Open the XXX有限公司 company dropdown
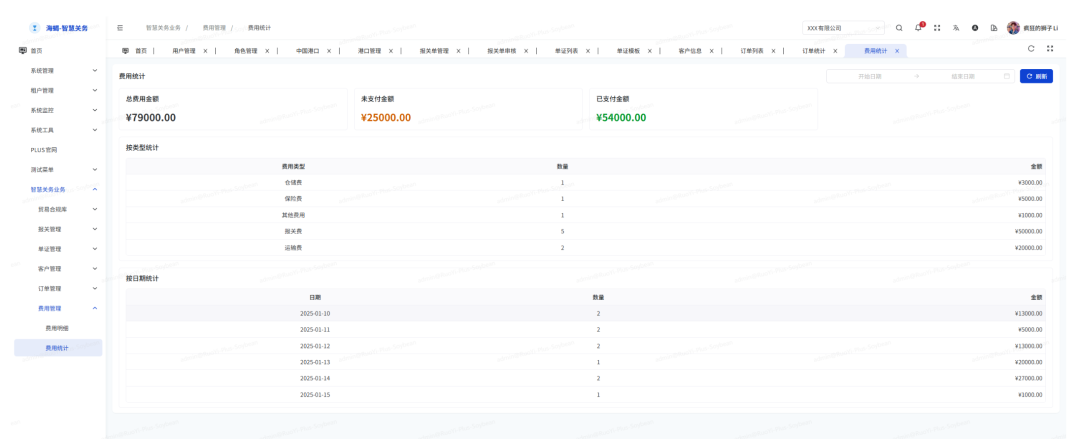The image size is (1080, 439). coord(843,28)
